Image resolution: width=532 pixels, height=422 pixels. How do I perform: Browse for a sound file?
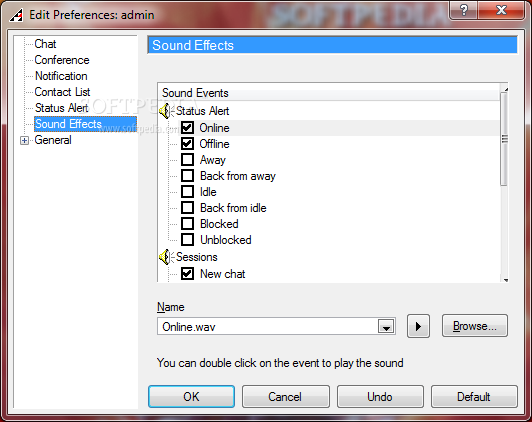tap(475, 326)
